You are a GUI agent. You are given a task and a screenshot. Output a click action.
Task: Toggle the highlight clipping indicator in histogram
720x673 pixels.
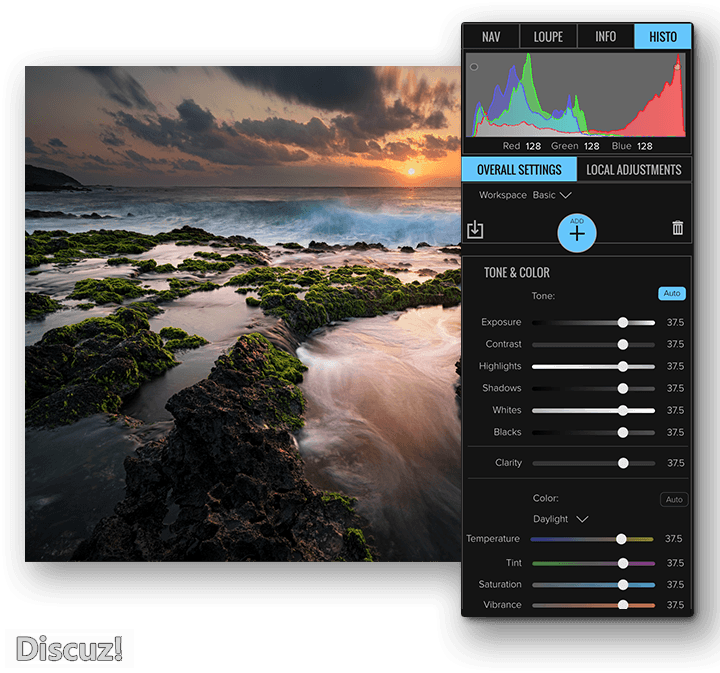[x=677, y=67]
